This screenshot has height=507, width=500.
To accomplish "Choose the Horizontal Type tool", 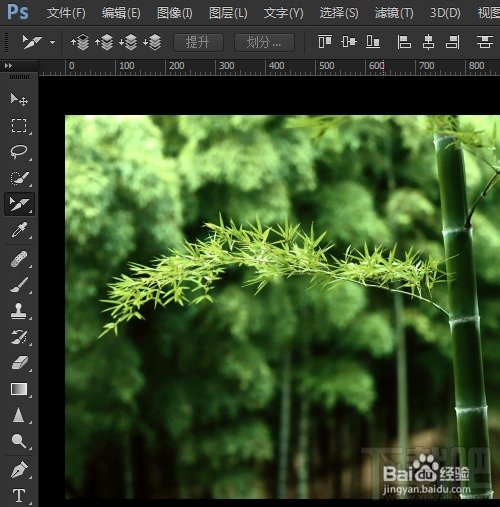I will tap(19, 496).
